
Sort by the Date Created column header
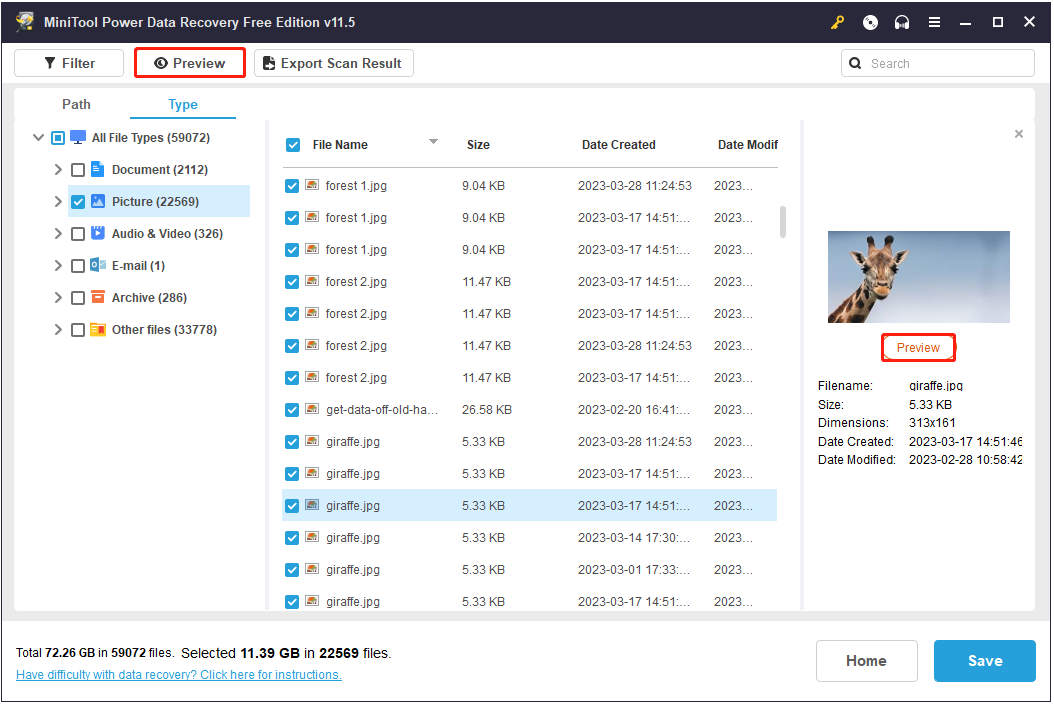[618, 144]
